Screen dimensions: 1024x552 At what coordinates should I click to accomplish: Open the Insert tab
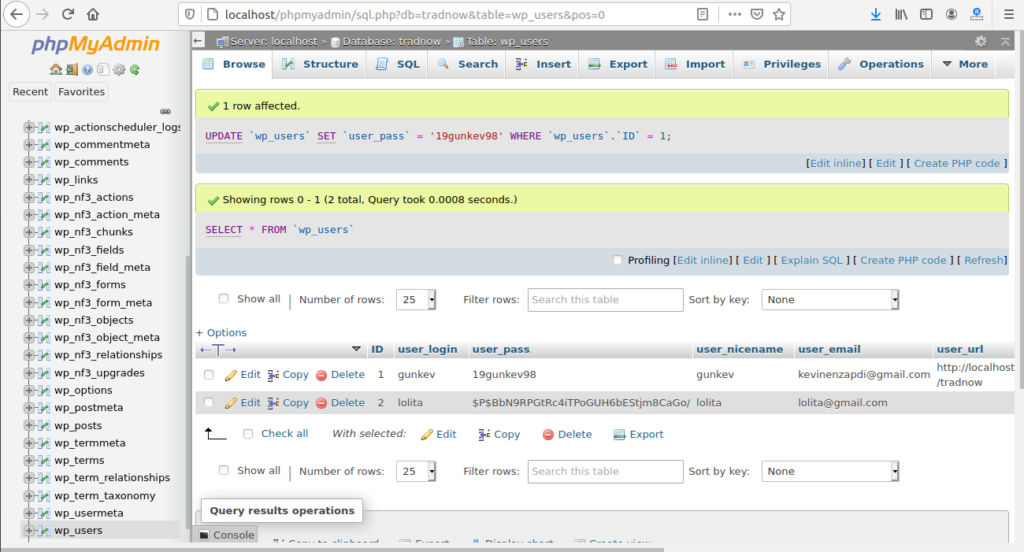point(543,64)
